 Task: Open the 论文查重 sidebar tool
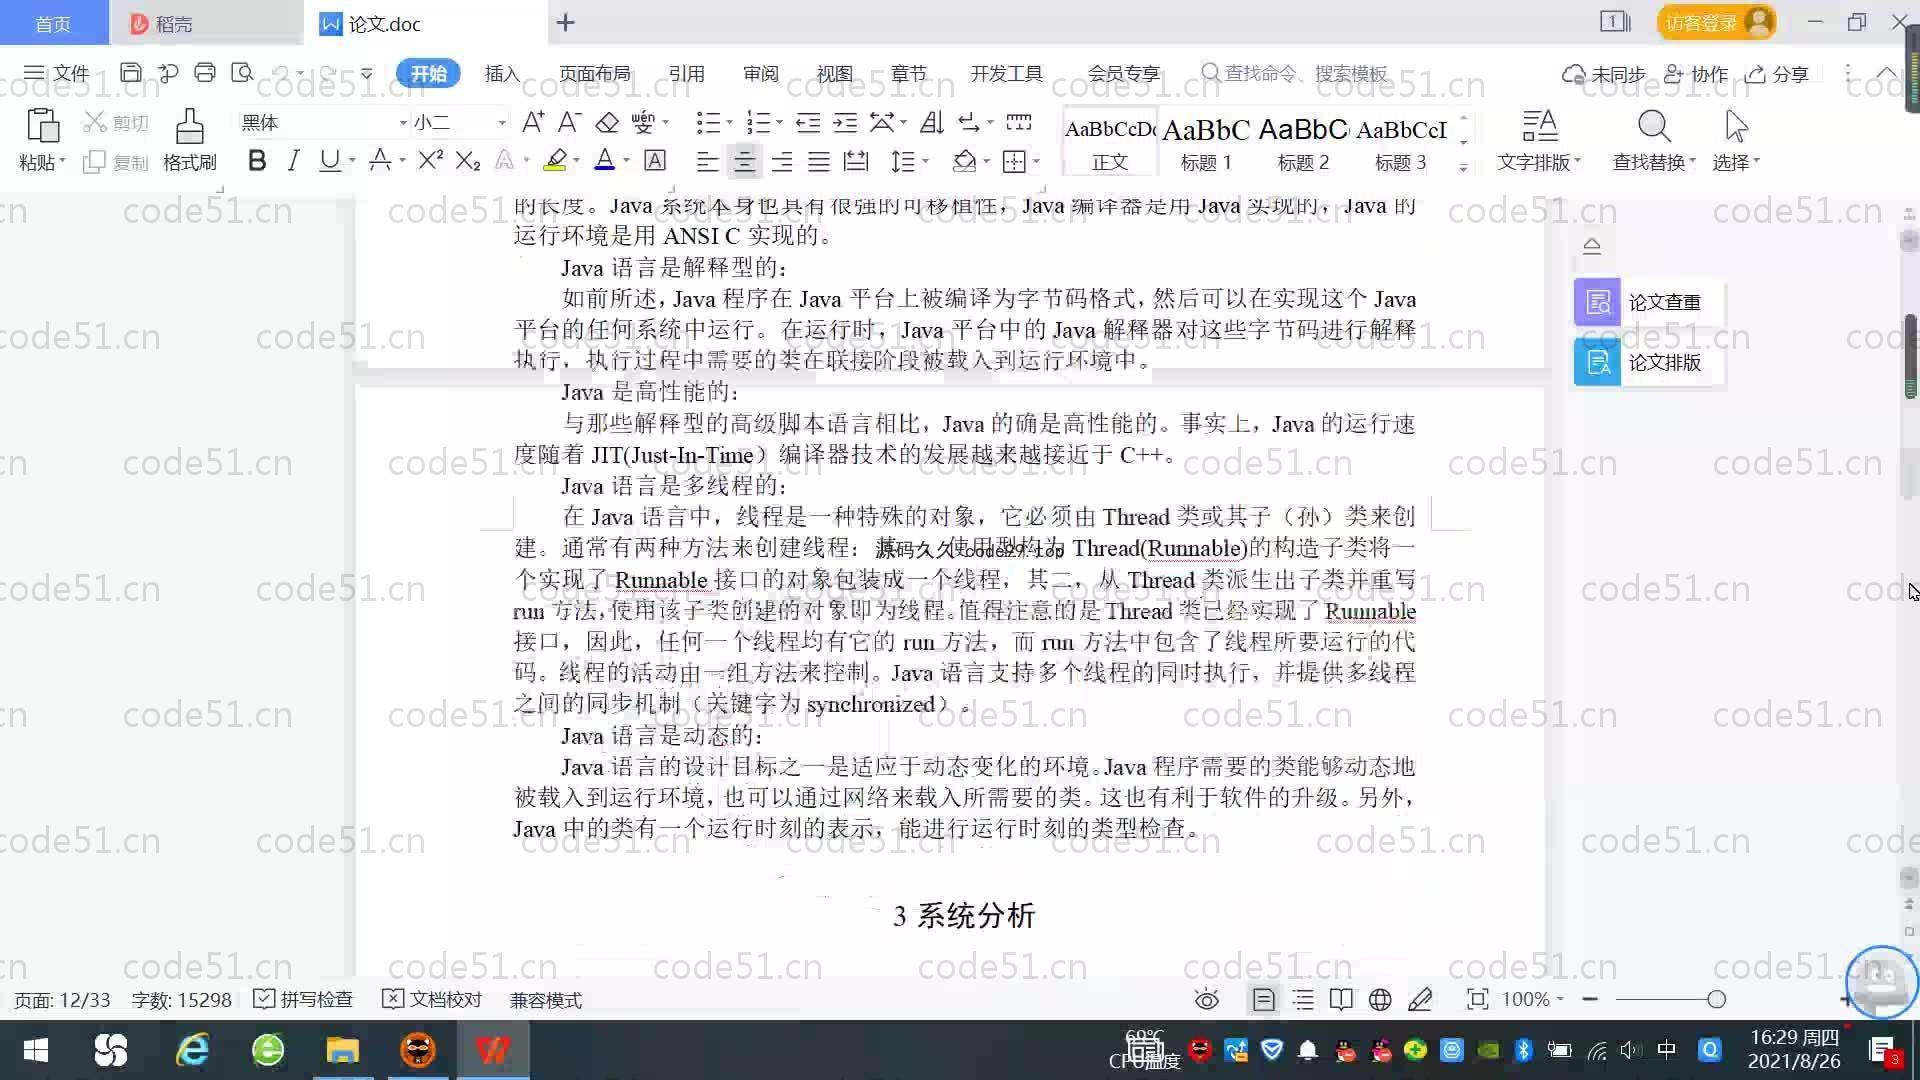click(x=1648, y=302)
